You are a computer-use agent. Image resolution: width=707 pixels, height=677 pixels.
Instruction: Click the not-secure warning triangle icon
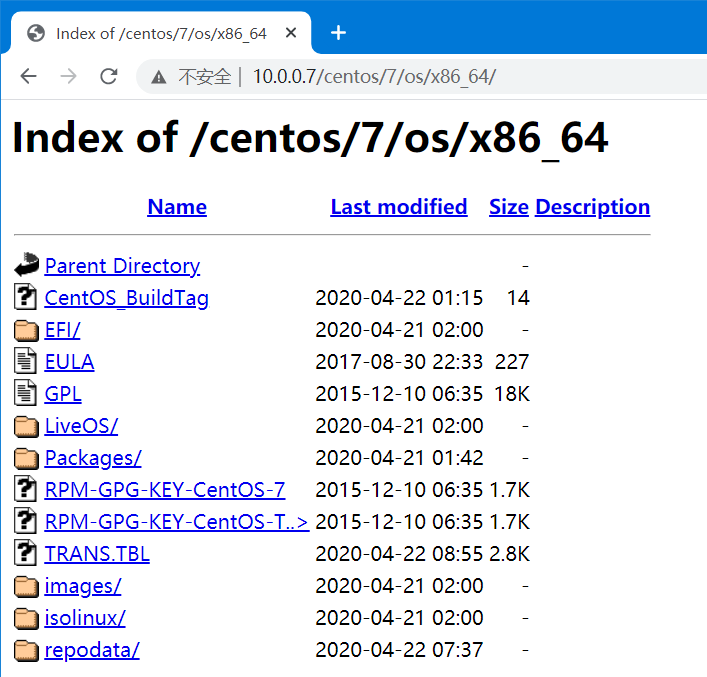(158, 77)
